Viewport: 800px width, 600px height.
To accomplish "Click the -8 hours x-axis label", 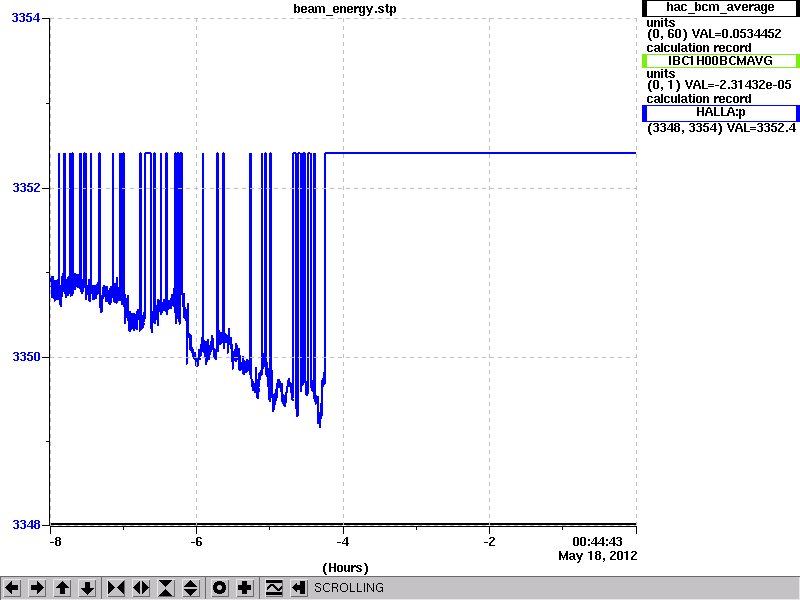I will click(55, 541).
